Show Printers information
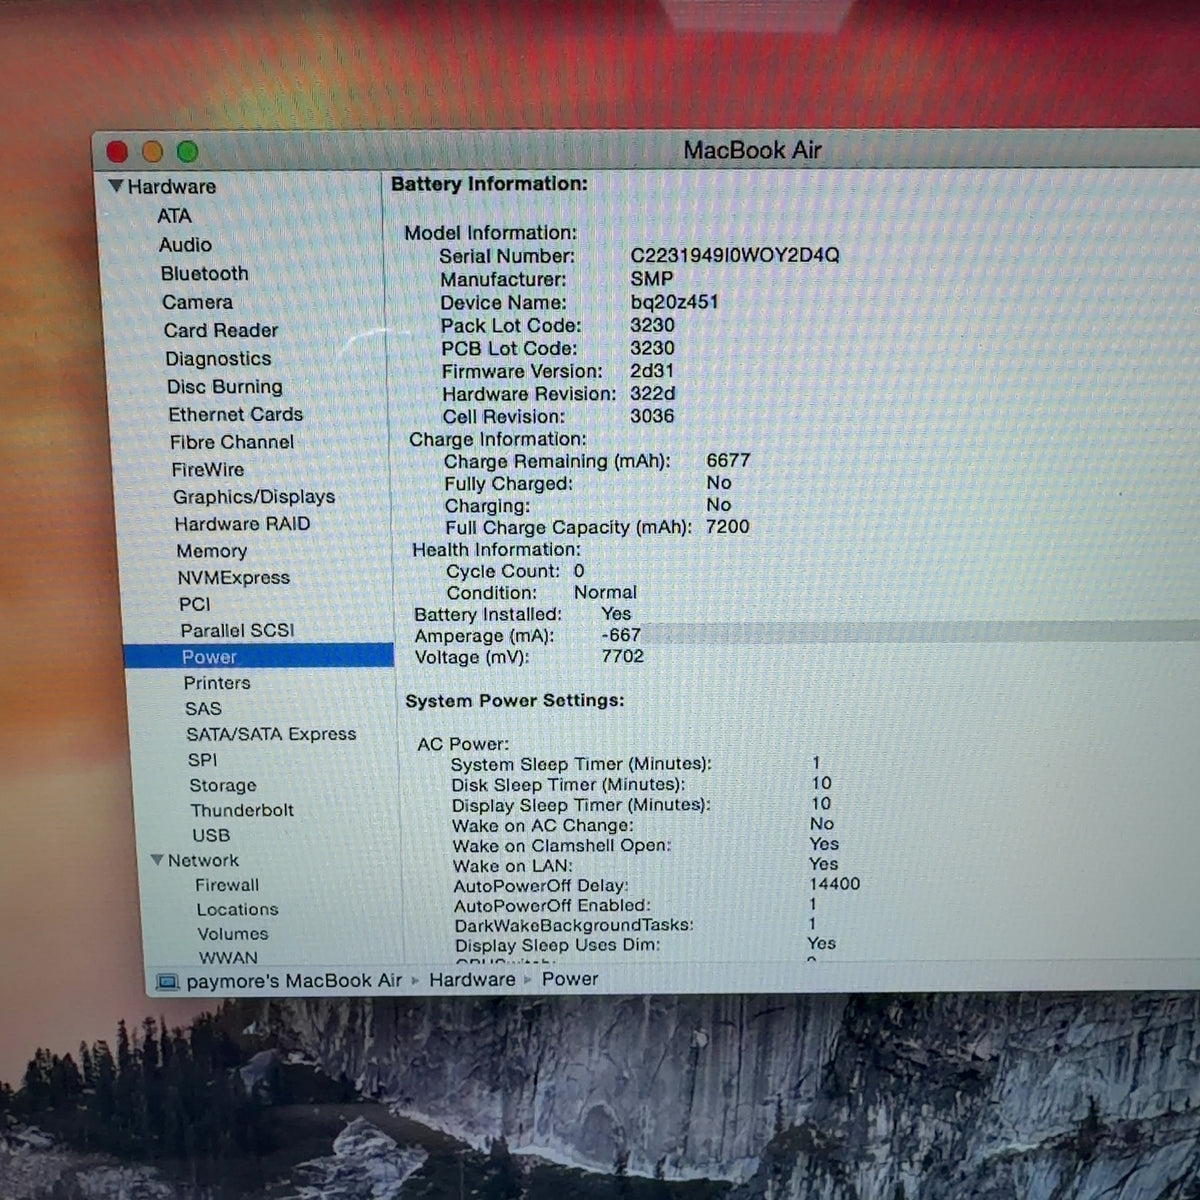1200x1200 pixels. pyautogui.click(x=217, y=683)
